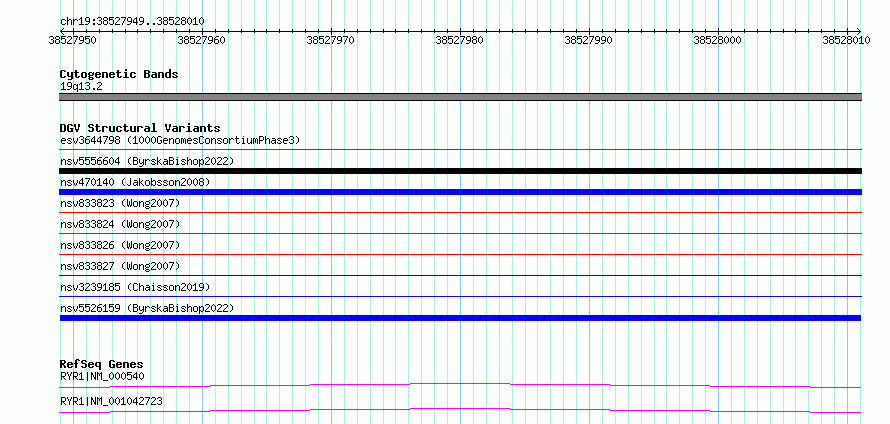Select the 19q13.2 band label
This screenshot has height=424, width=890.
(x=81, y=87)
